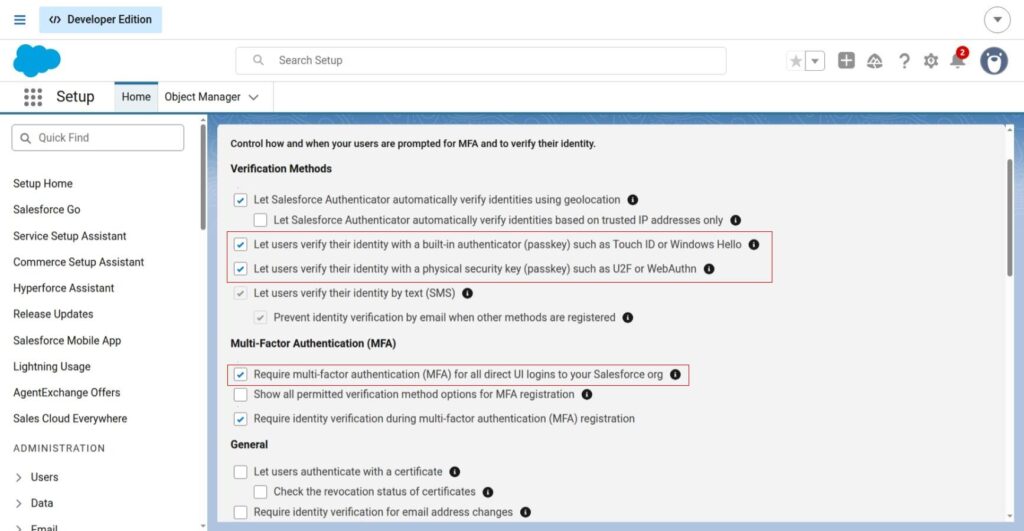Toggle verify identity by text (SMS) checkbox

click(240, 293)
